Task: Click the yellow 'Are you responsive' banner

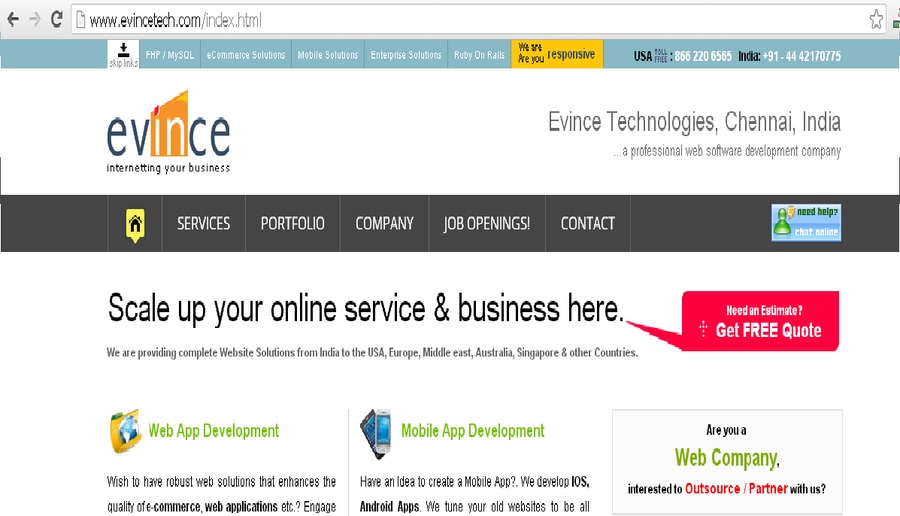Action: point(557,54)
